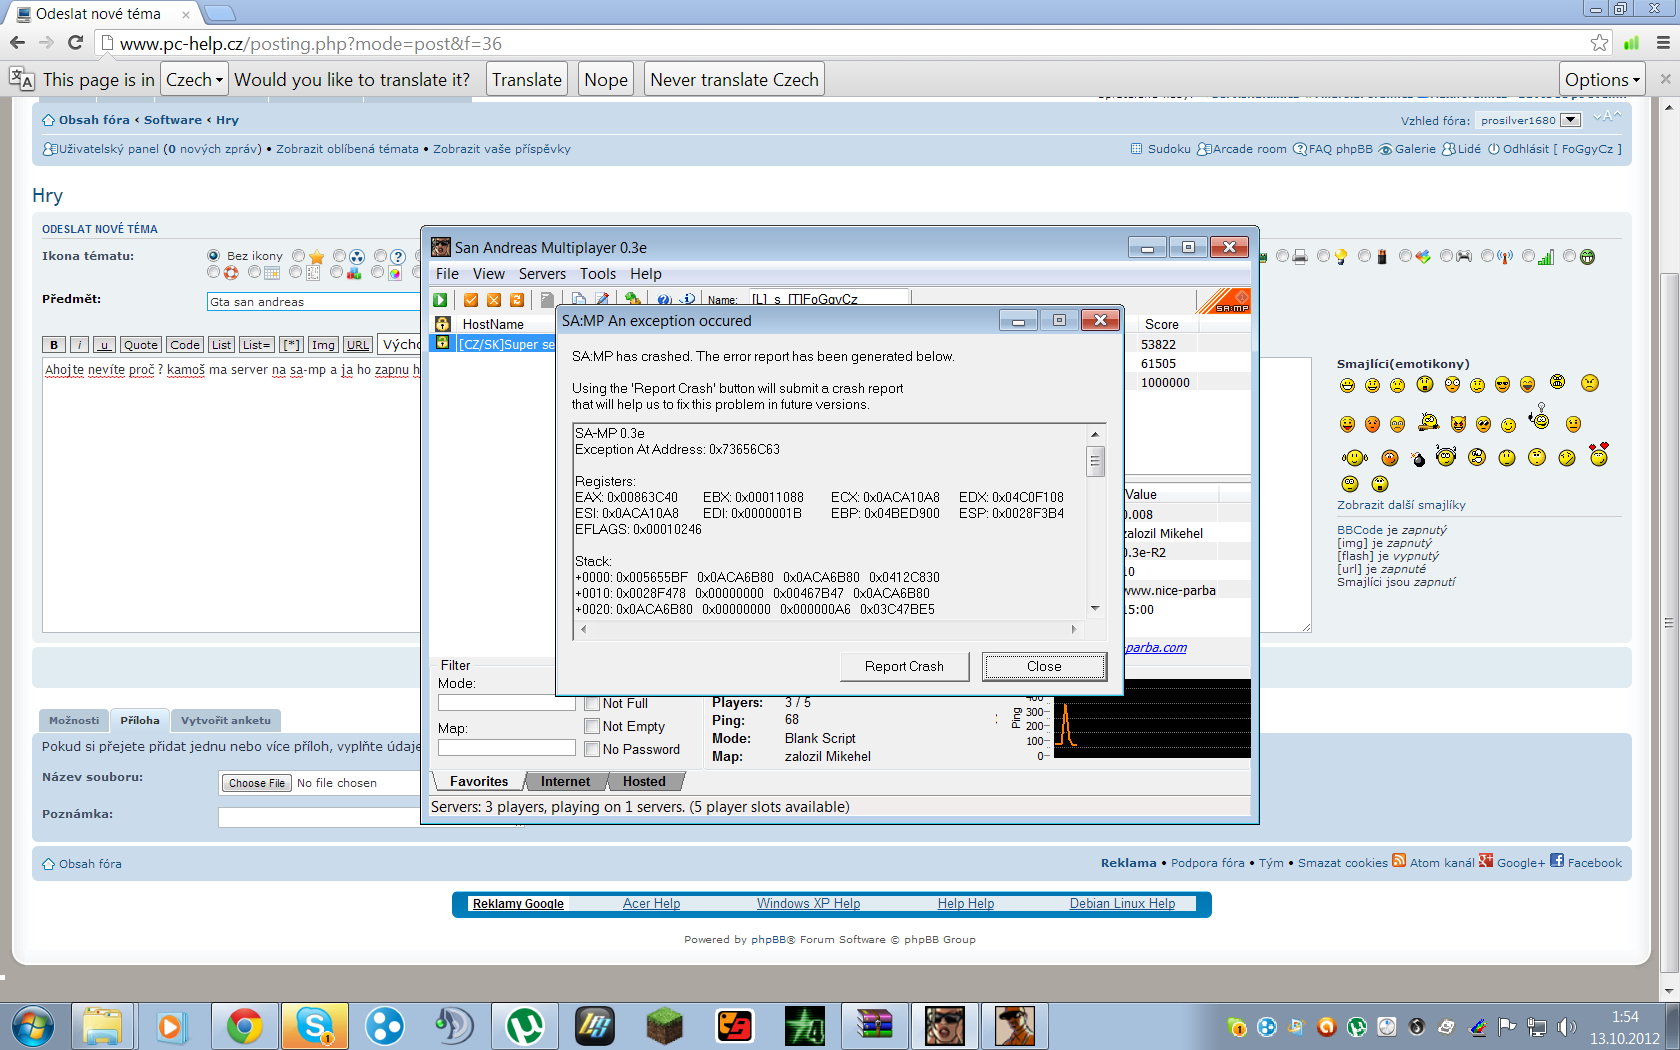The image size is (1680, 1050).
Task: Open WinRAR from the taskbar
Action: (874, 1026)
